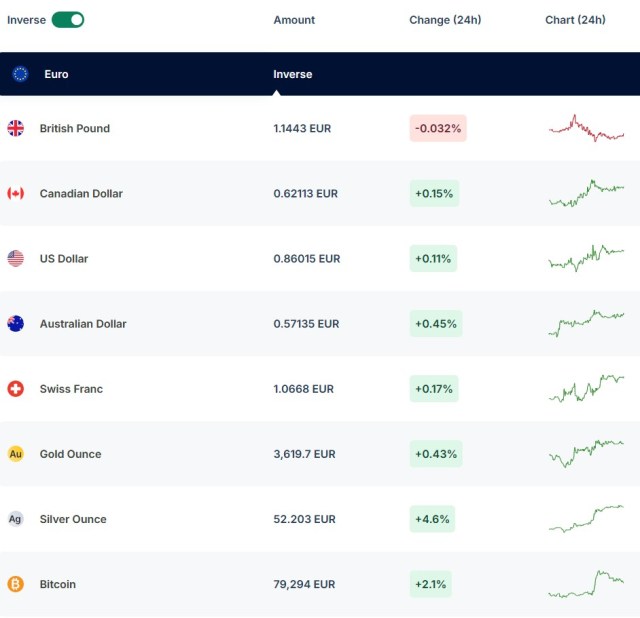
Task: Click the Silver Ounce +4.6% change badge
Action: pyautogui.click(x=432, y=519)
